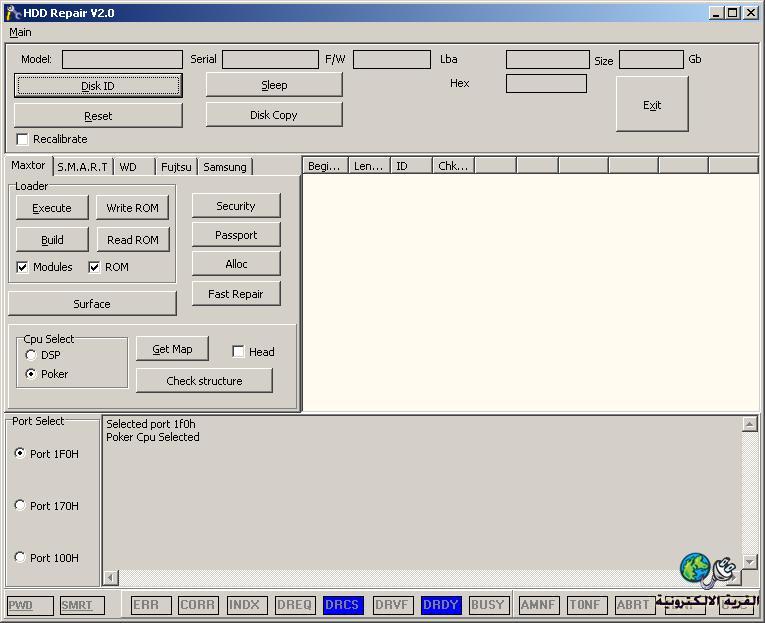Click log scrollbar up arrow
Image resolution: width=765 pixels, height=623 pixels.
tap(749, 424)
